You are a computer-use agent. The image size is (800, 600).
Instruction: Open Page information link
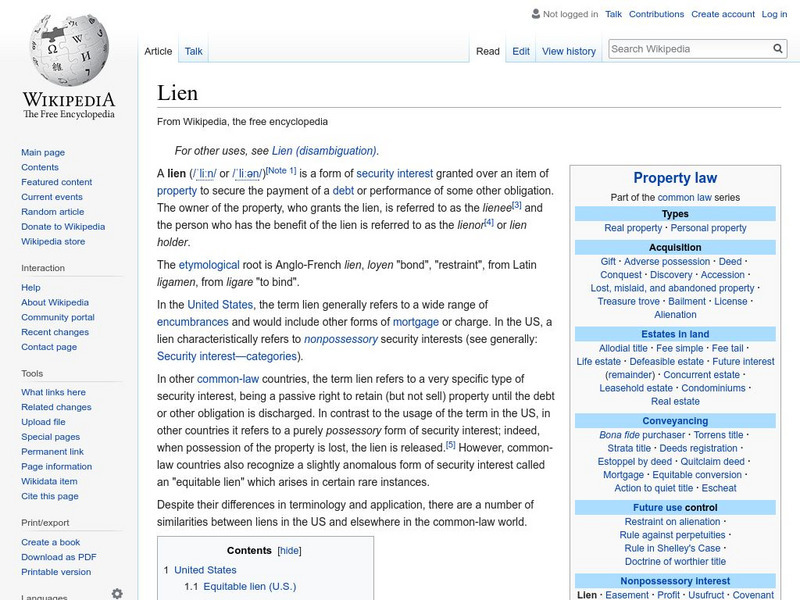[x=57, y=466]
